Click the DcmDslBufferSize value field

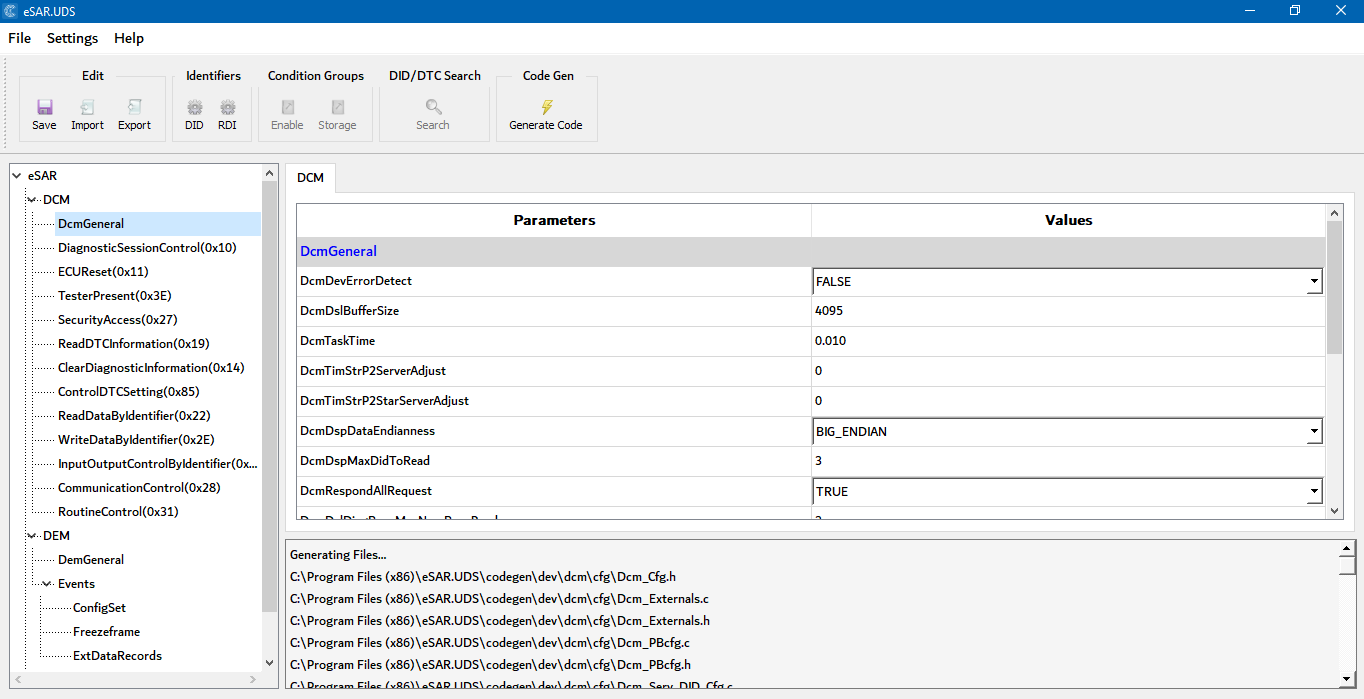pos(1067,311)
